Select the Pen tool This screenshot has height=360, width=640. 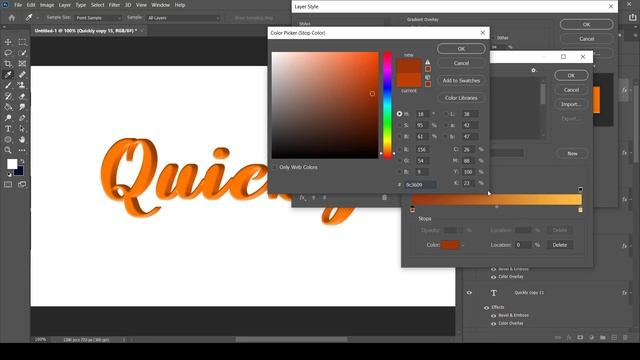pos(22,118)
